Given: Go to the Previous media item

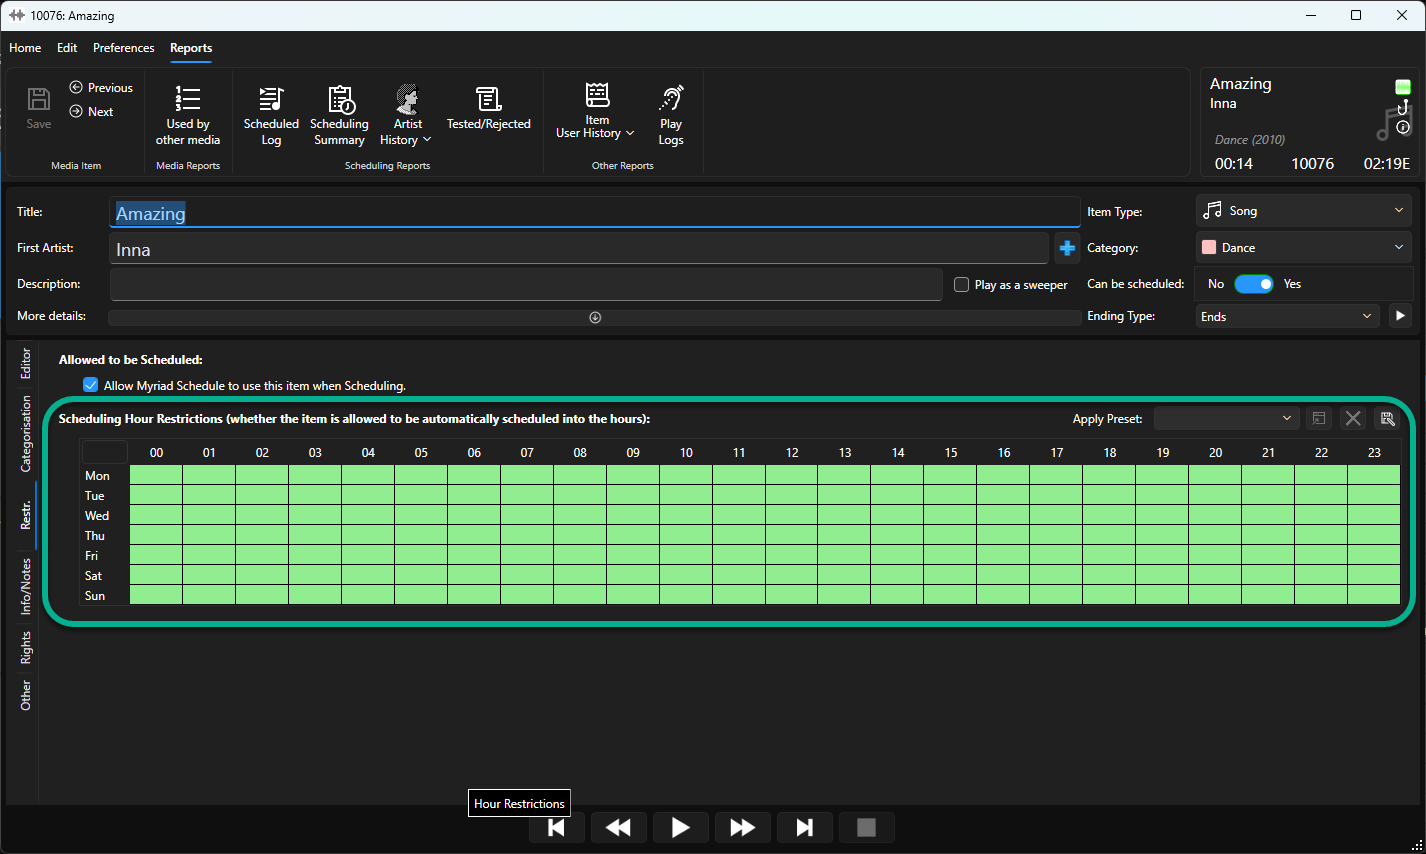Looking at the screenshot, I should (101, 88).
